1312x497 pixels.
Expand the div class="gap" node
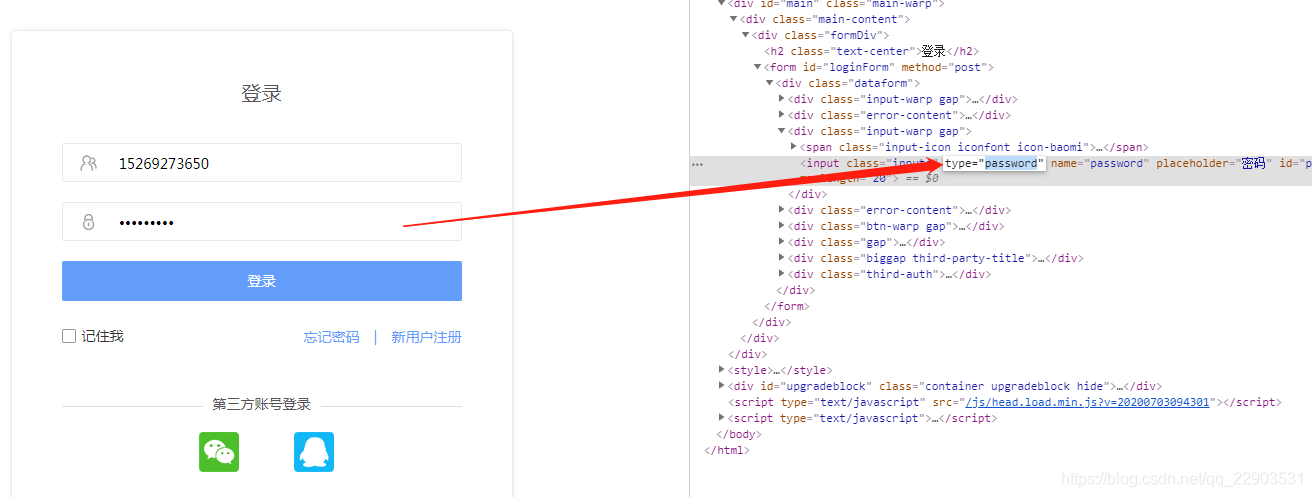click(x=781, y=242)
